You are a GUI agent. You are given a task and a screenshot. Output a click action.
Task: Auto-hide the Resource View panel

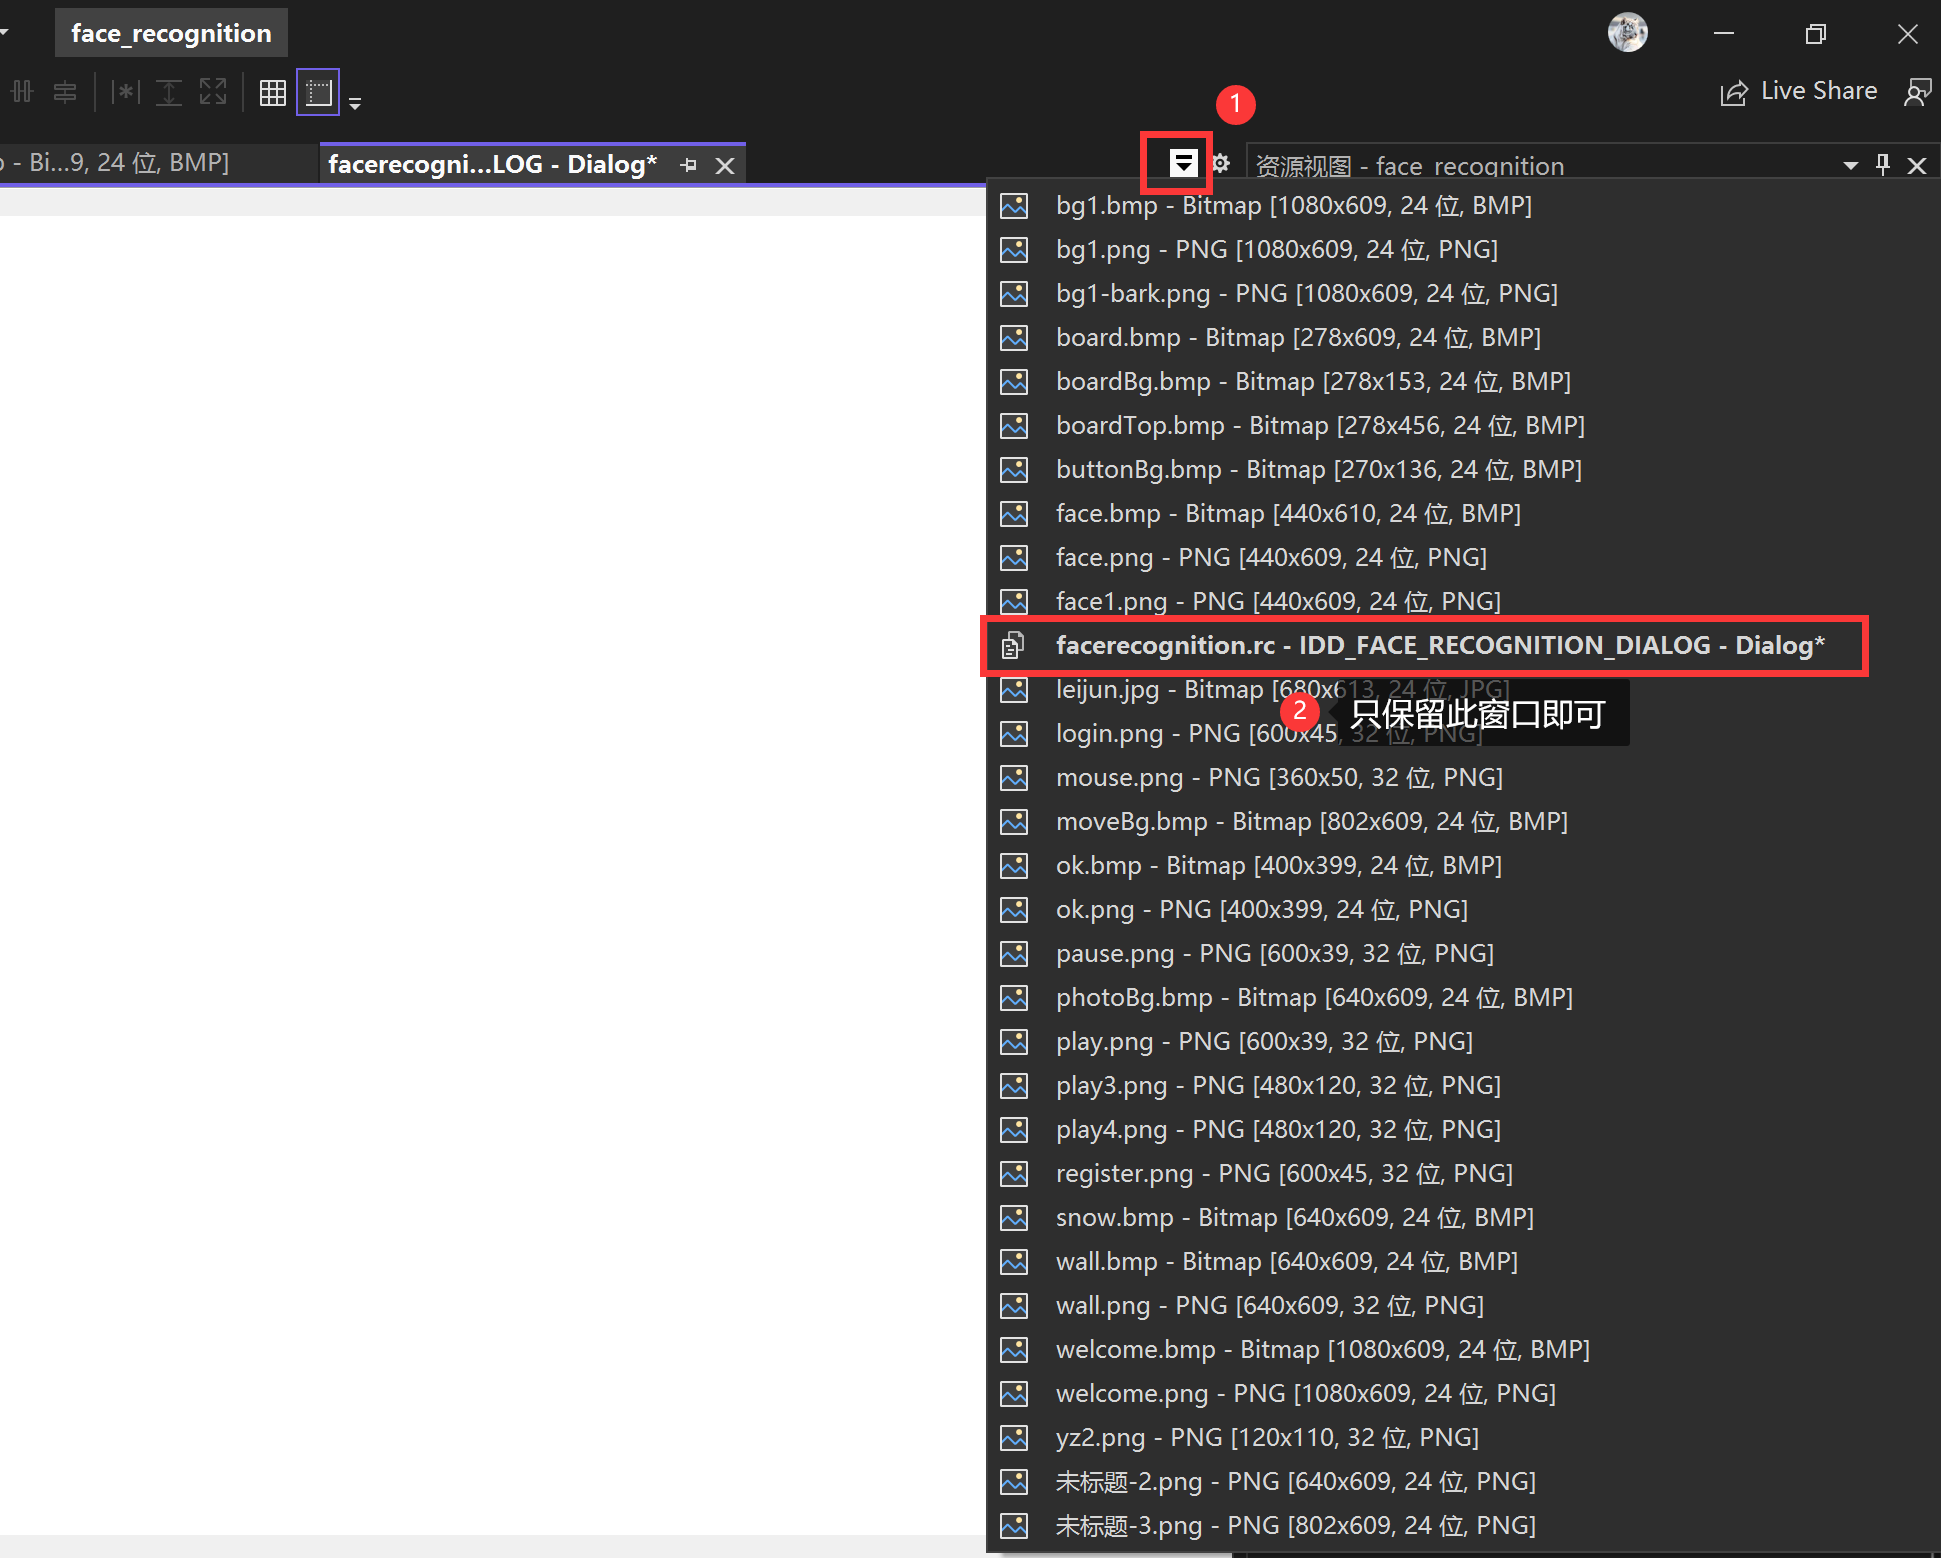point(1883,165)
